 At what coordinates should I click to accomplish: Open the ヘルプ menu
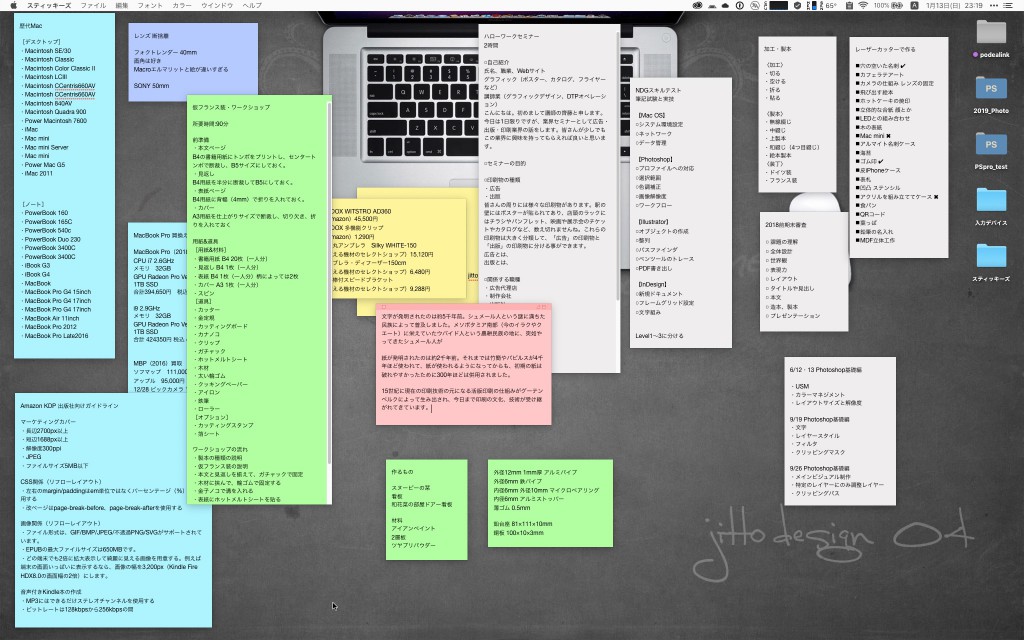tap(252, 5)
